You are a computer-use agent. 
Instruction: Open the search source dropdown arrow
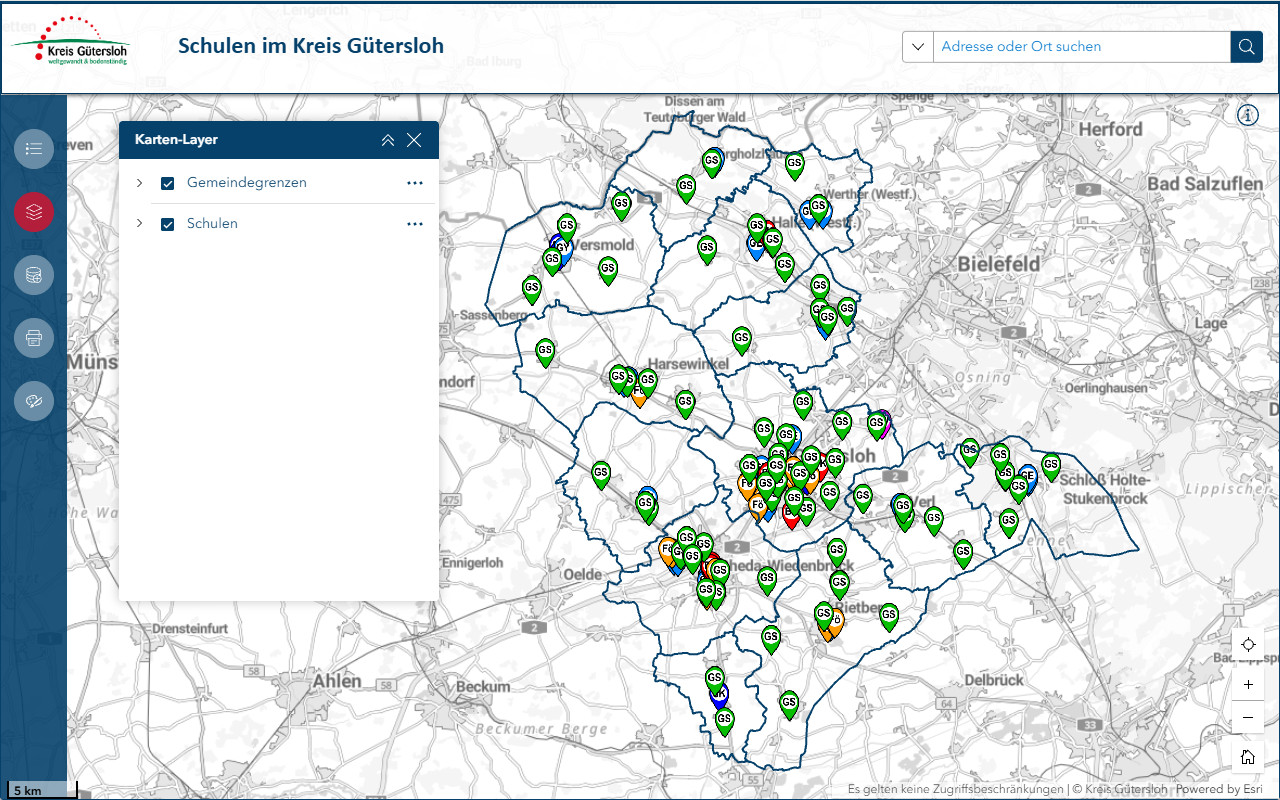(917, 47)
